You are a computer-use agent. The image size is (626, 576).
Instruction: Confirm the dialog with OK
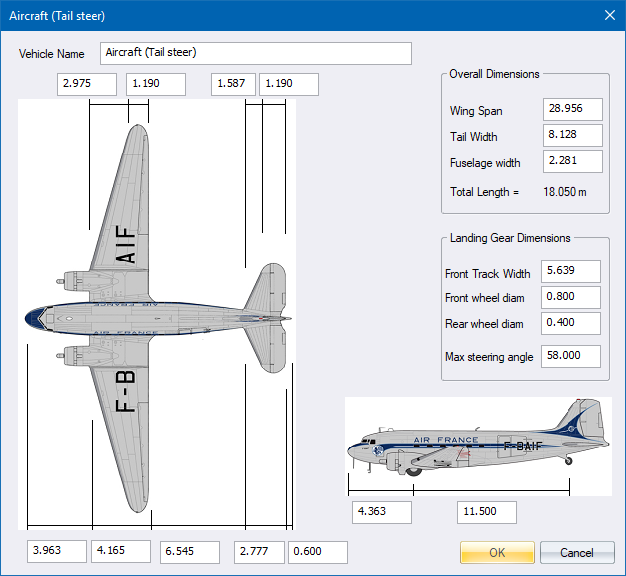click(x=497, y=552)
